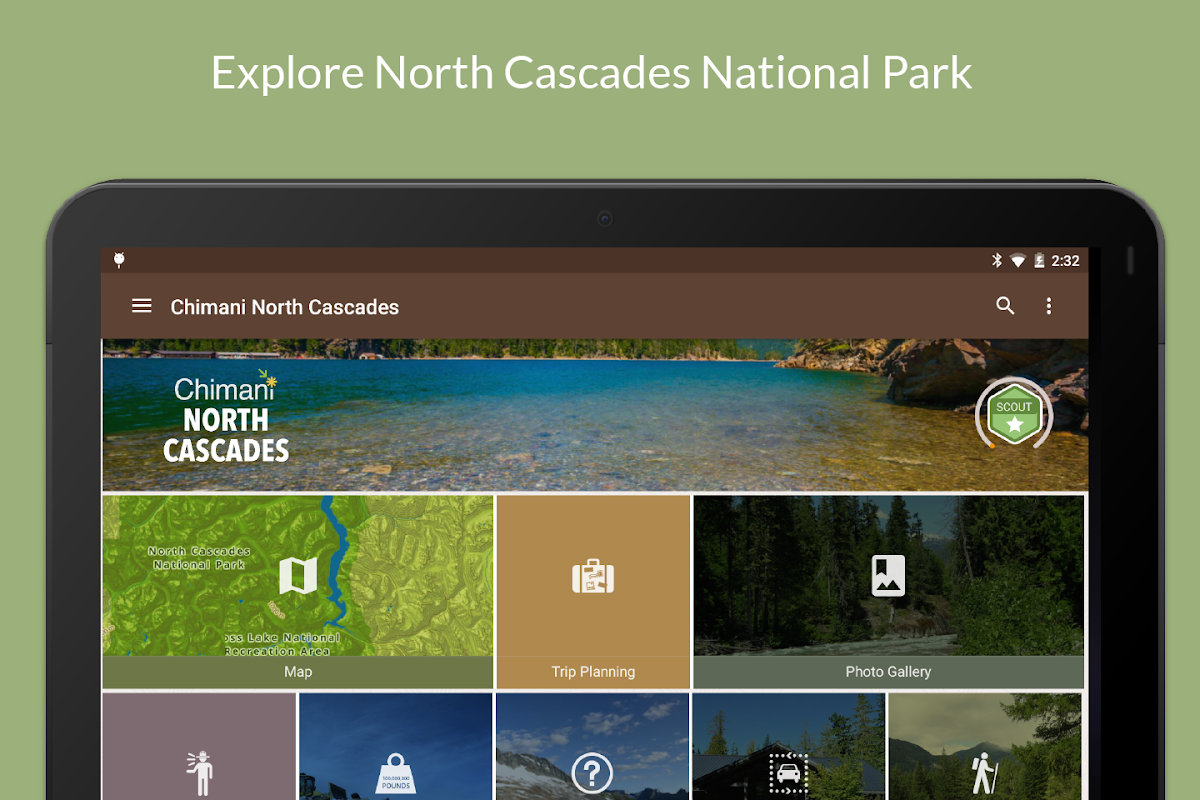Click the photo gallery bookmark-image icon
Viewport: 1200px width, 800px height.
coord(888,575)
